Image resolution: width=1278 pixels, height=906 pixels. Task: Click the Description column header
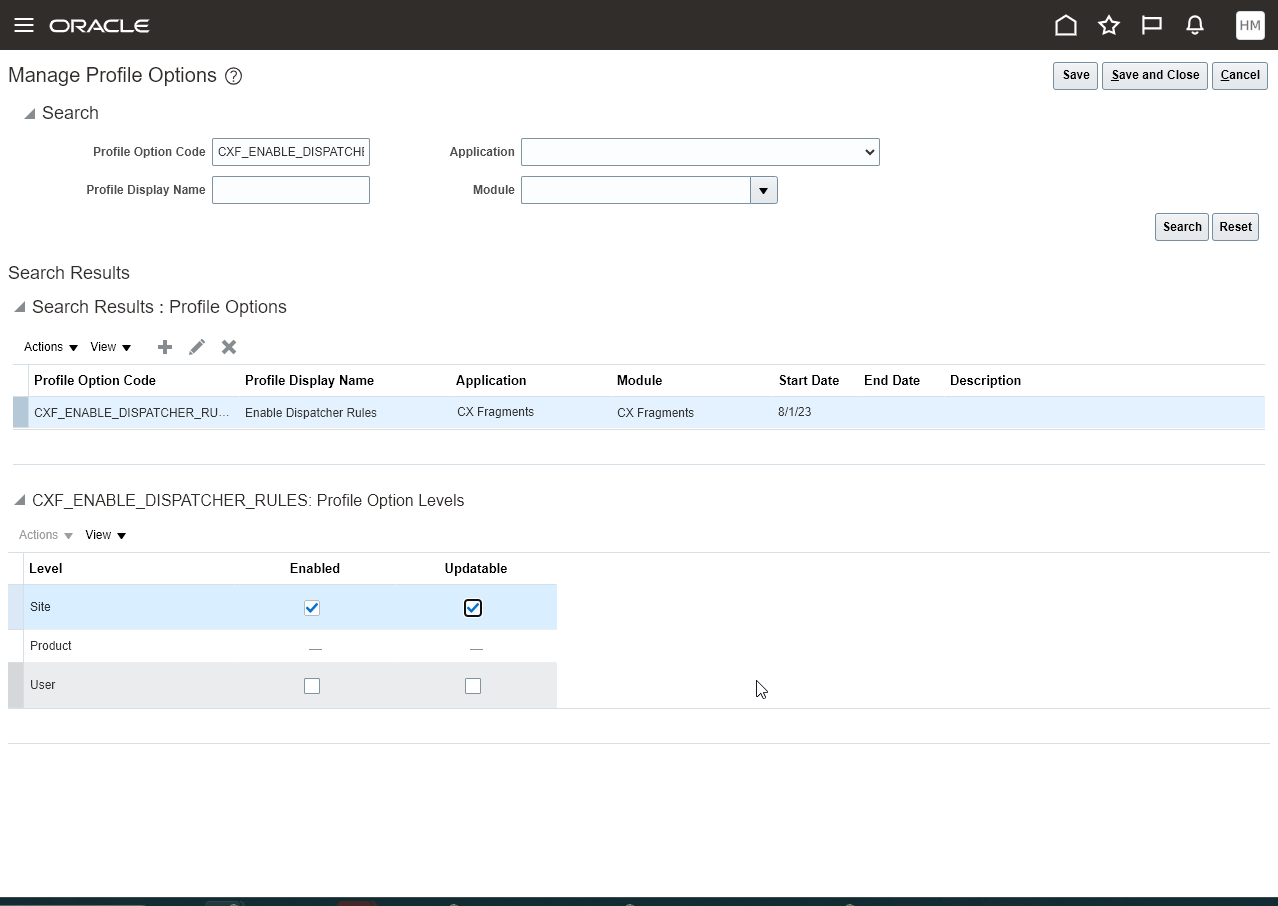985,381
